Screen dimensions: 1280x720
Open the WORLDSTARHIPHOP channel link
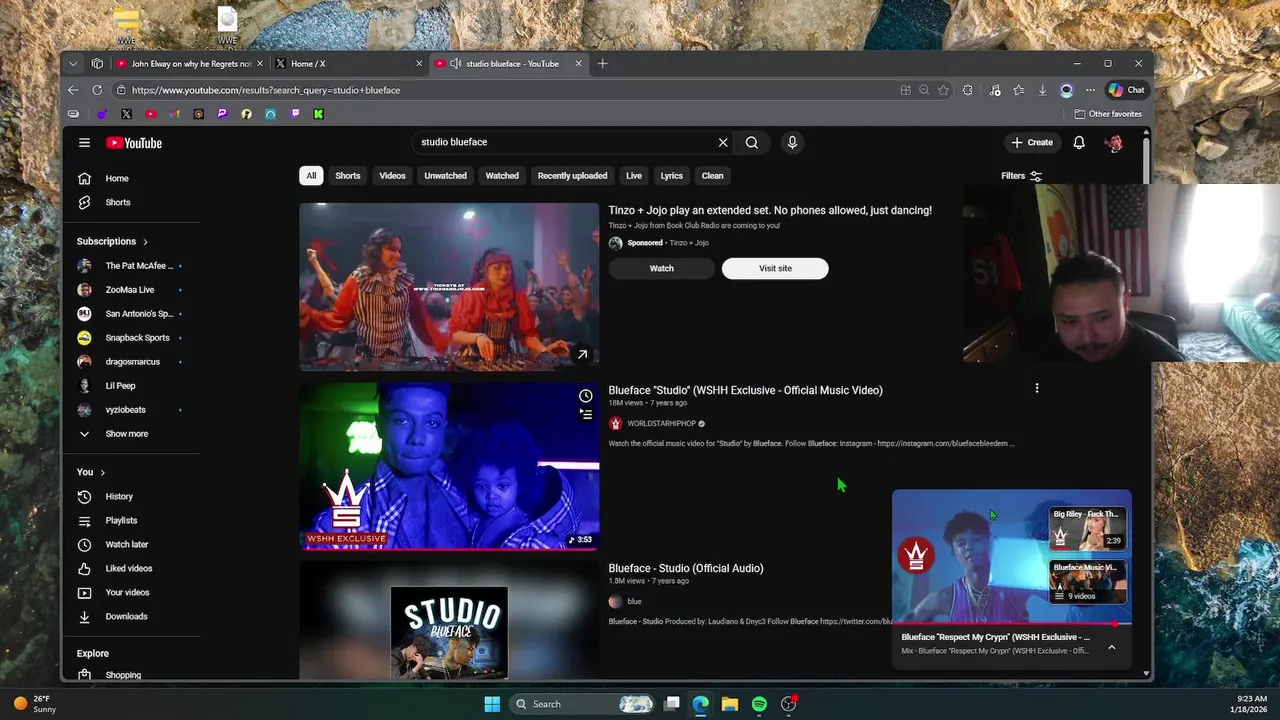pos(661,423)
